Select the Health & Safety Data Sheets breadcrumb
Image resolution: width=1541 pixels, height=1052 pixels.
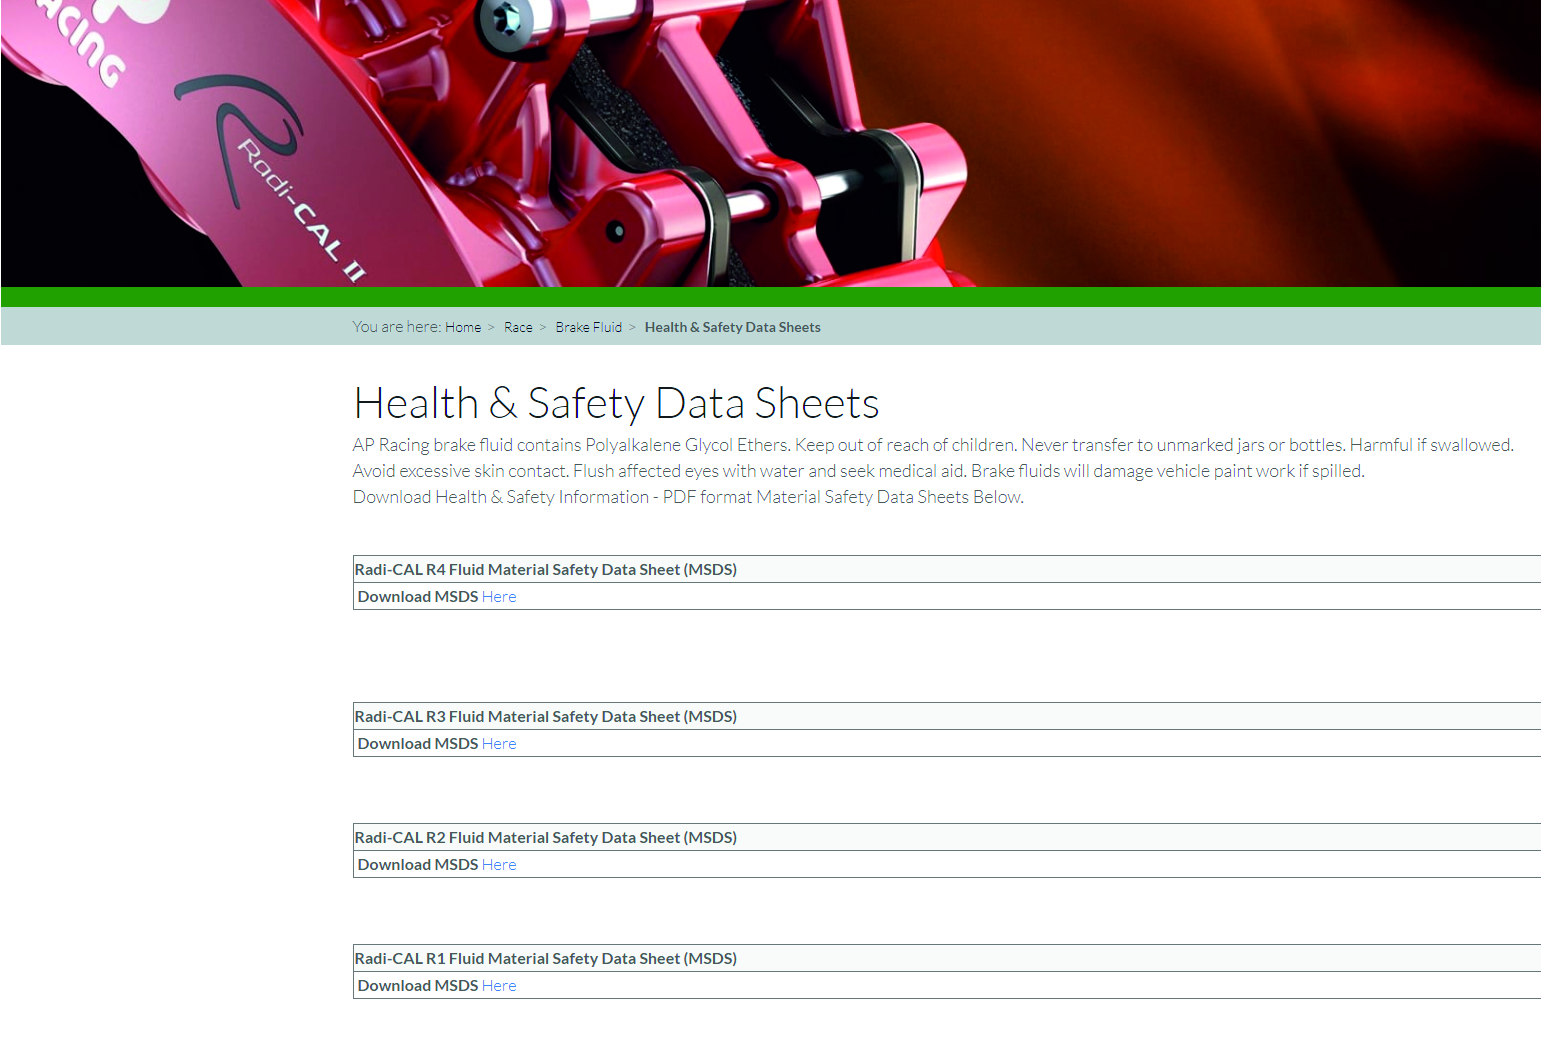click(732, 327)
